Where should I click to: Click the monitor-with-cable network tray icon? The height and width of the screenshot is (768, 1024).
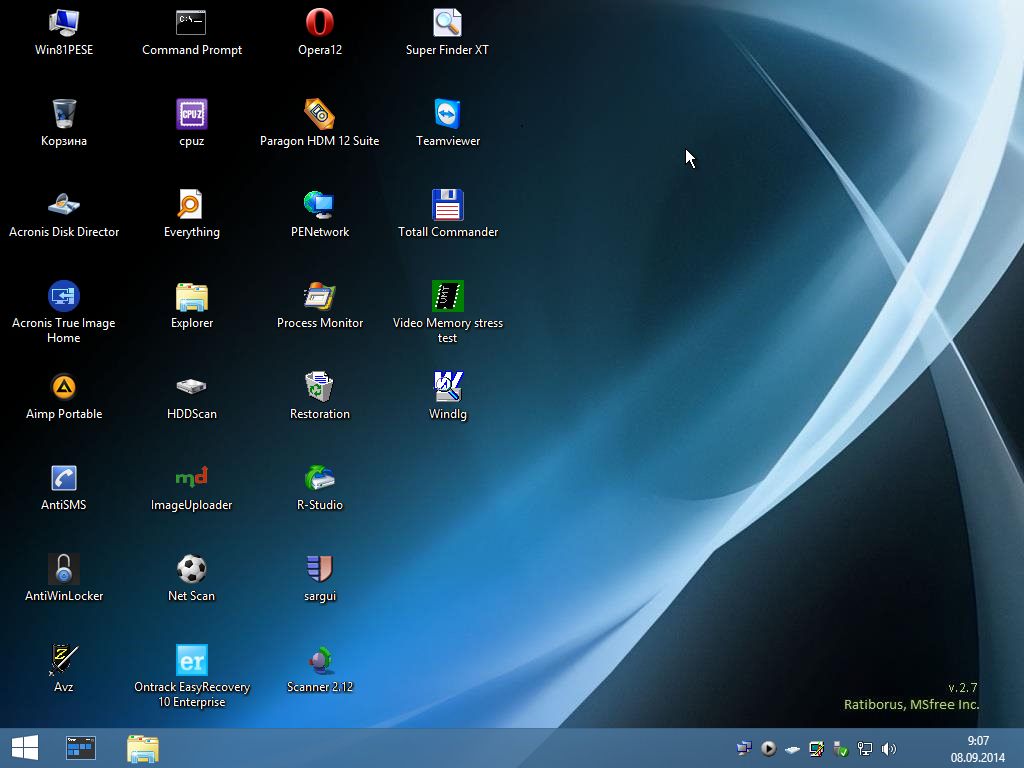click(865, 748)
